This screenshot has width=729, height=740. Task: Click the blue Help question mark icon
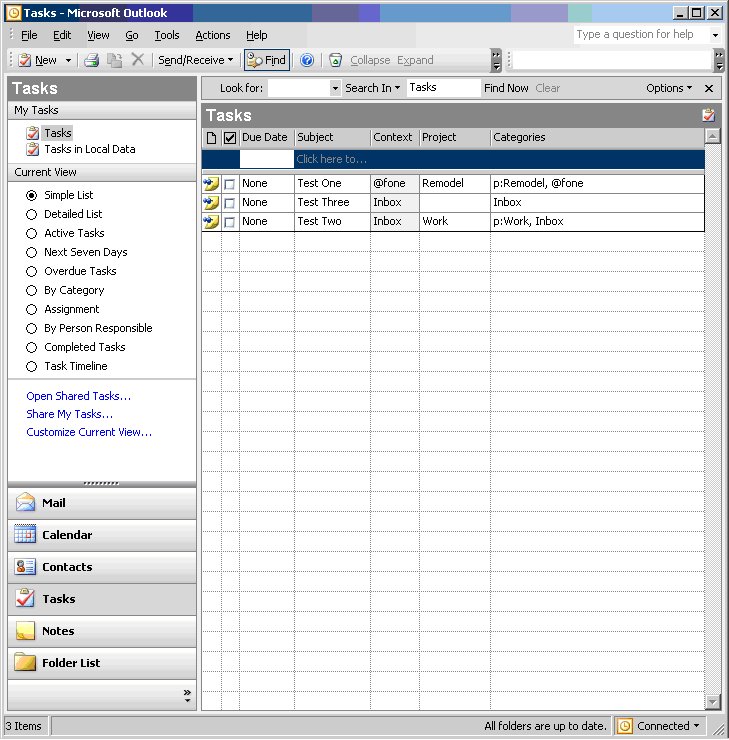click(307, 60)
